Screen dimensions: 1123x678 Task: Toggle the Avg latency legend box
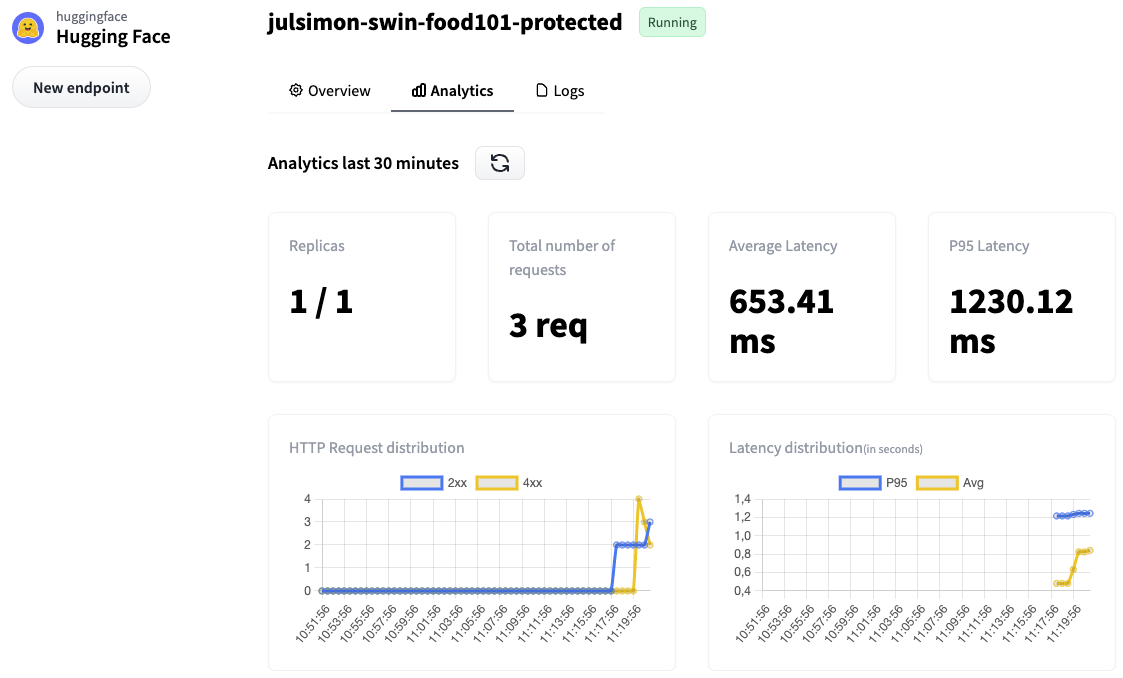[935, 483]
